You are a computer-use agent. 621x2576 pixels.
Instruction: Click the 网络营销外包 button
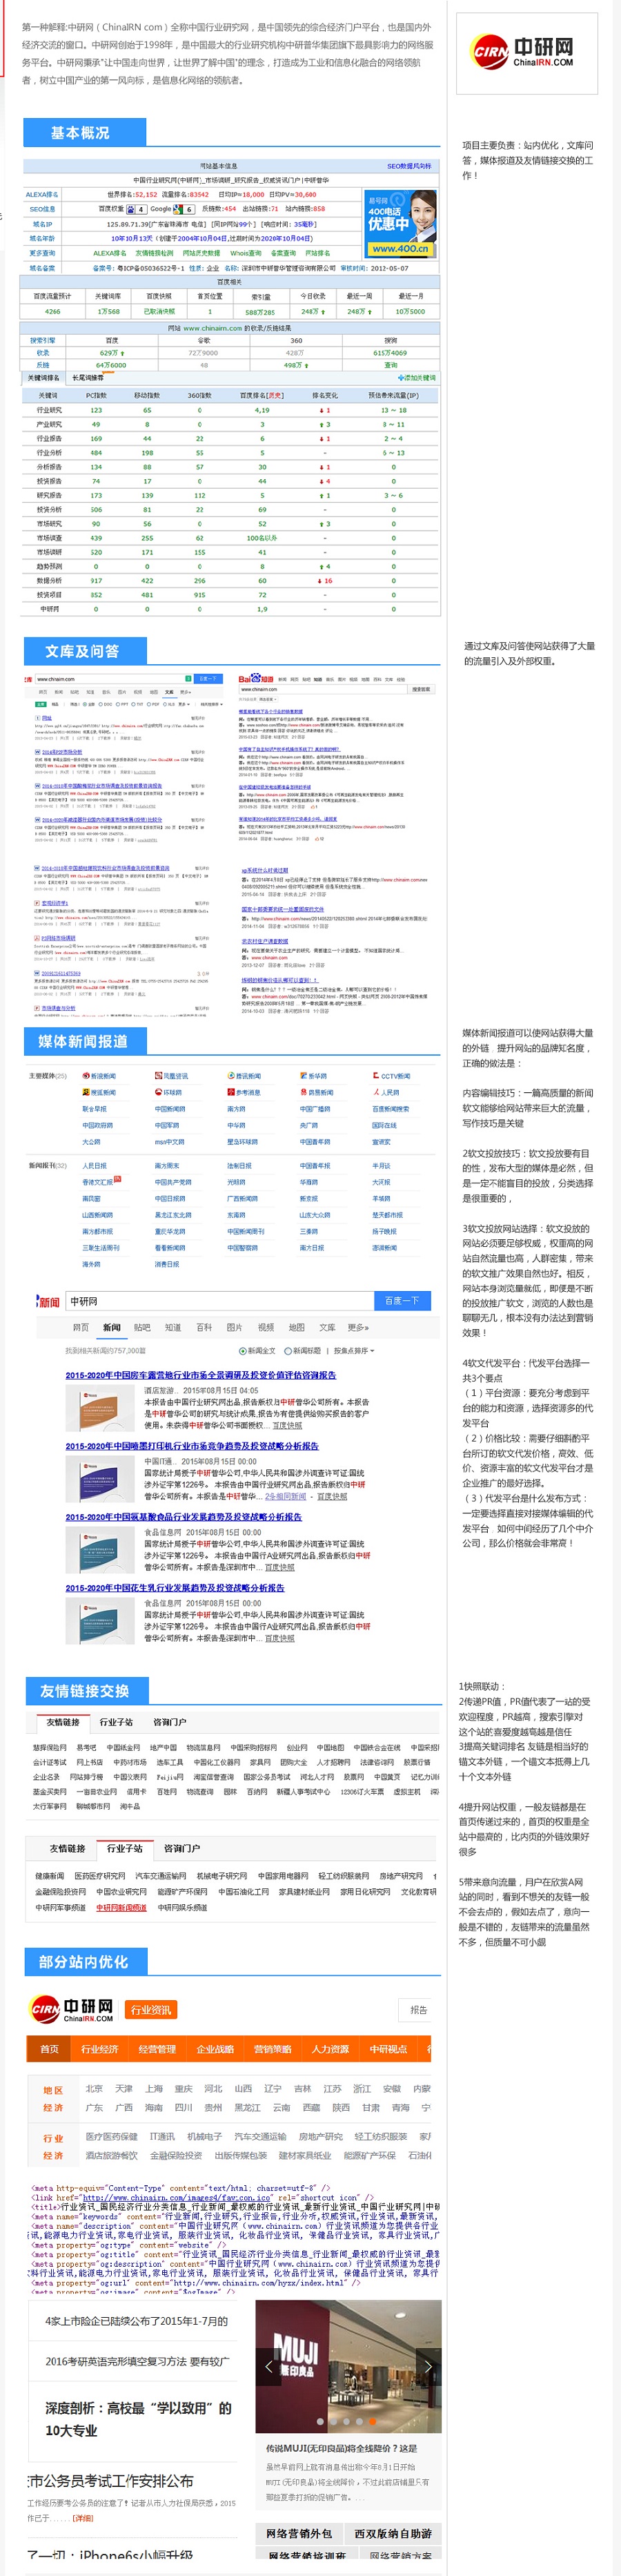299,2533
